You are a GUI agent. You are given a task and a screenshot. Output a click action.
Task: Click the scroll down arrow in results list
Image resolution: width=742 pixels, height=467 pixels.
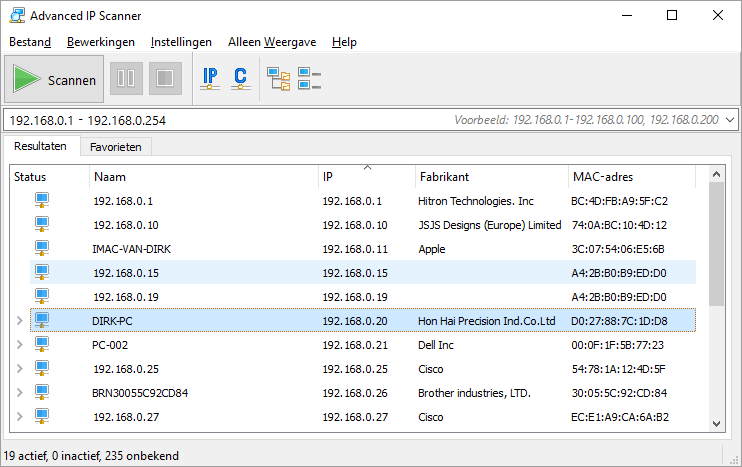coord(716,423)
